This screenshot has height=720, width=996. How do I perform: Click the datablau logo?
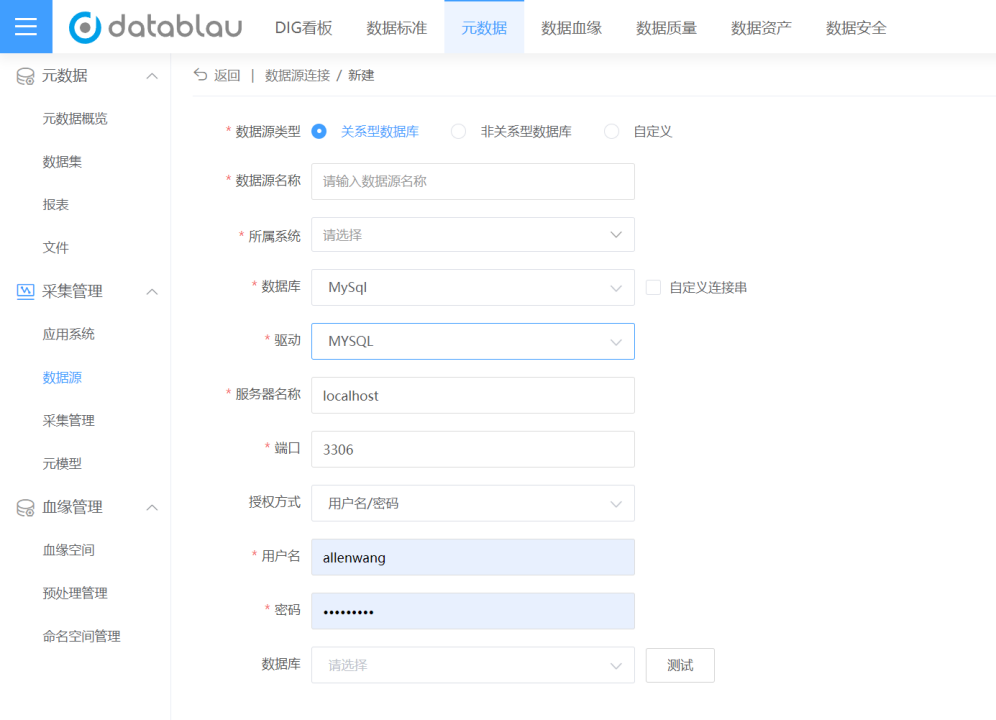[156, 27]
